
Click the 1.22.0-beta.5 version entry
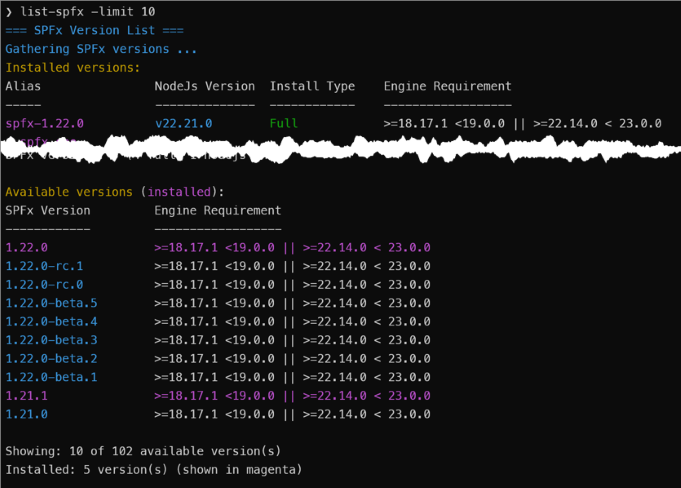[x=51, y=303]
